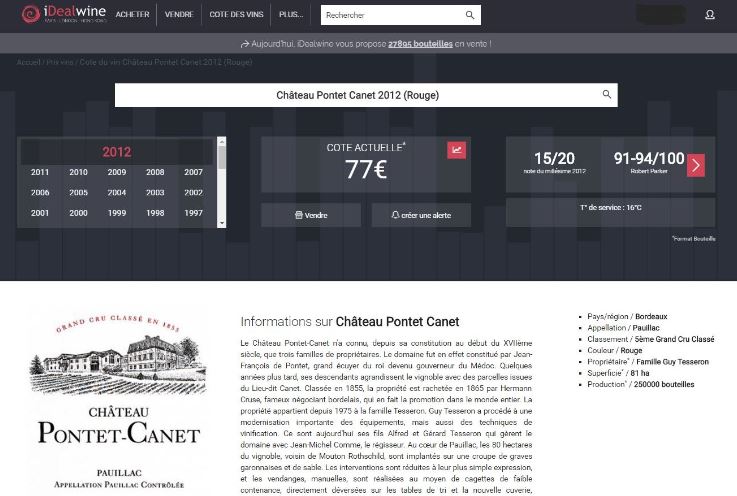This screenshot has width=737, height=496.
Task: Click the 15/20 vintage rating
Action: 554,158
